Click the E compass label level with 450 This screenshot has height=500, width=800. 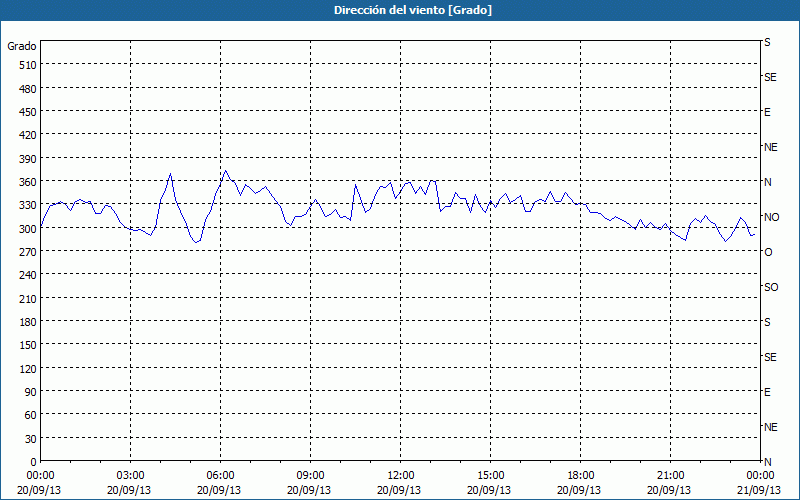tap(767, 112)
